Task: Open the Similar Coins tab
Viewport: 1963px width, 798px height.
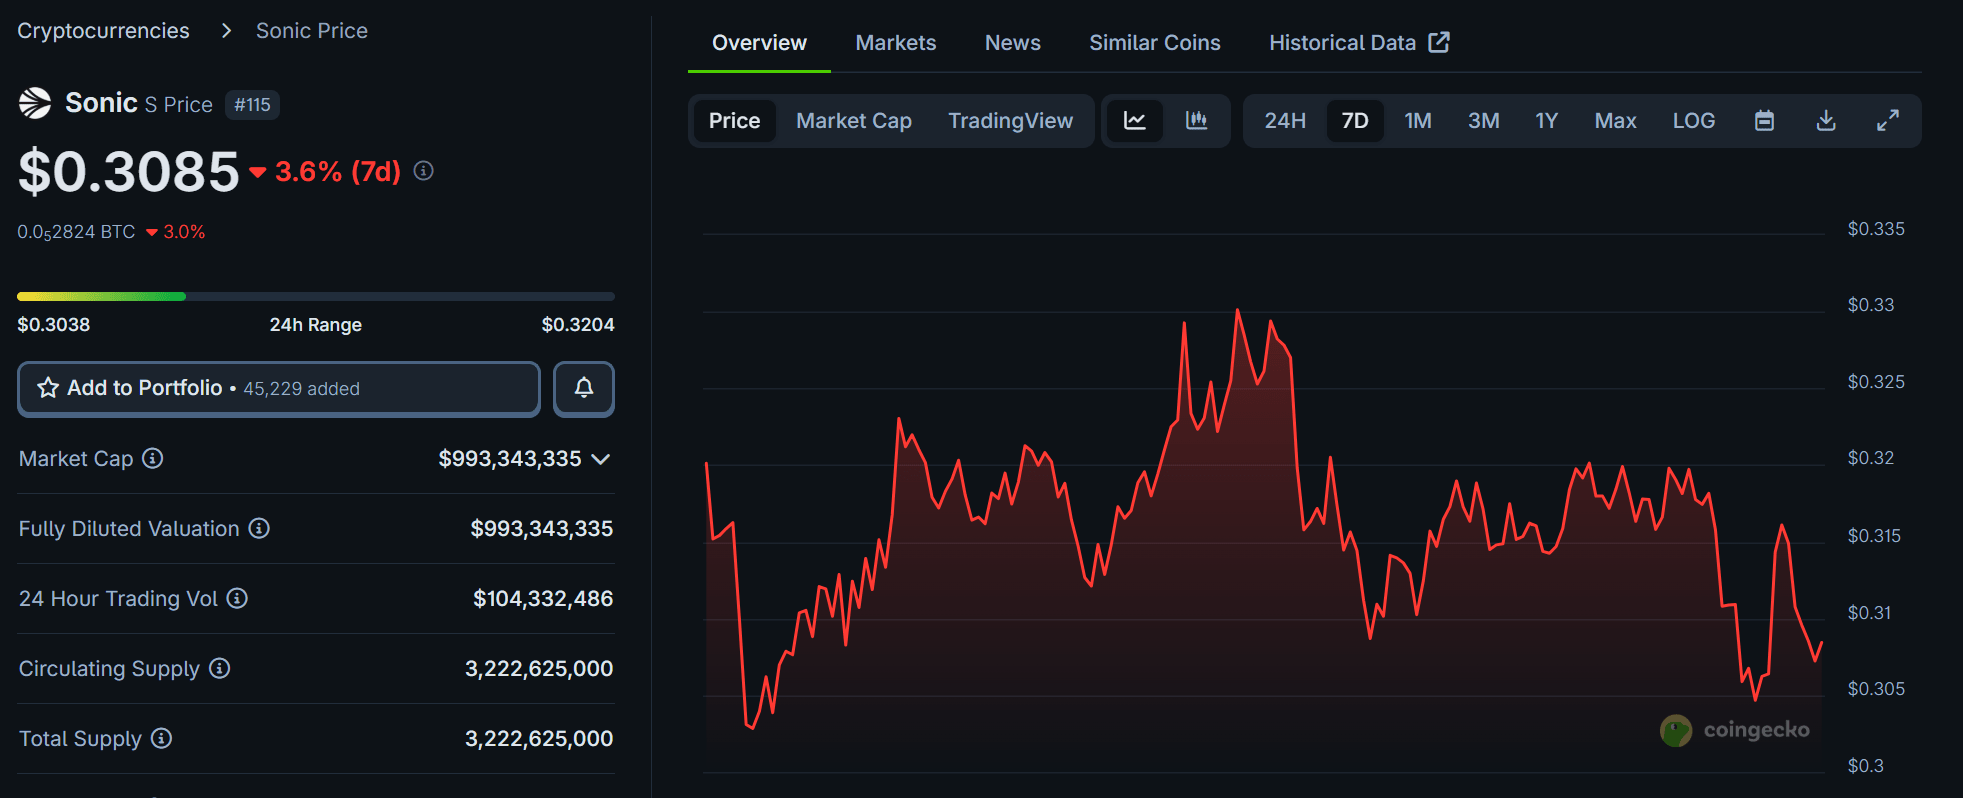Action: pos(1154,43)
